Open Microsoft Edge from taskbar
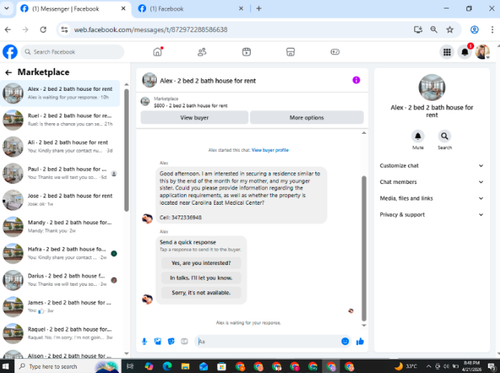The image size is (500, 373). [x=167, y=366]
